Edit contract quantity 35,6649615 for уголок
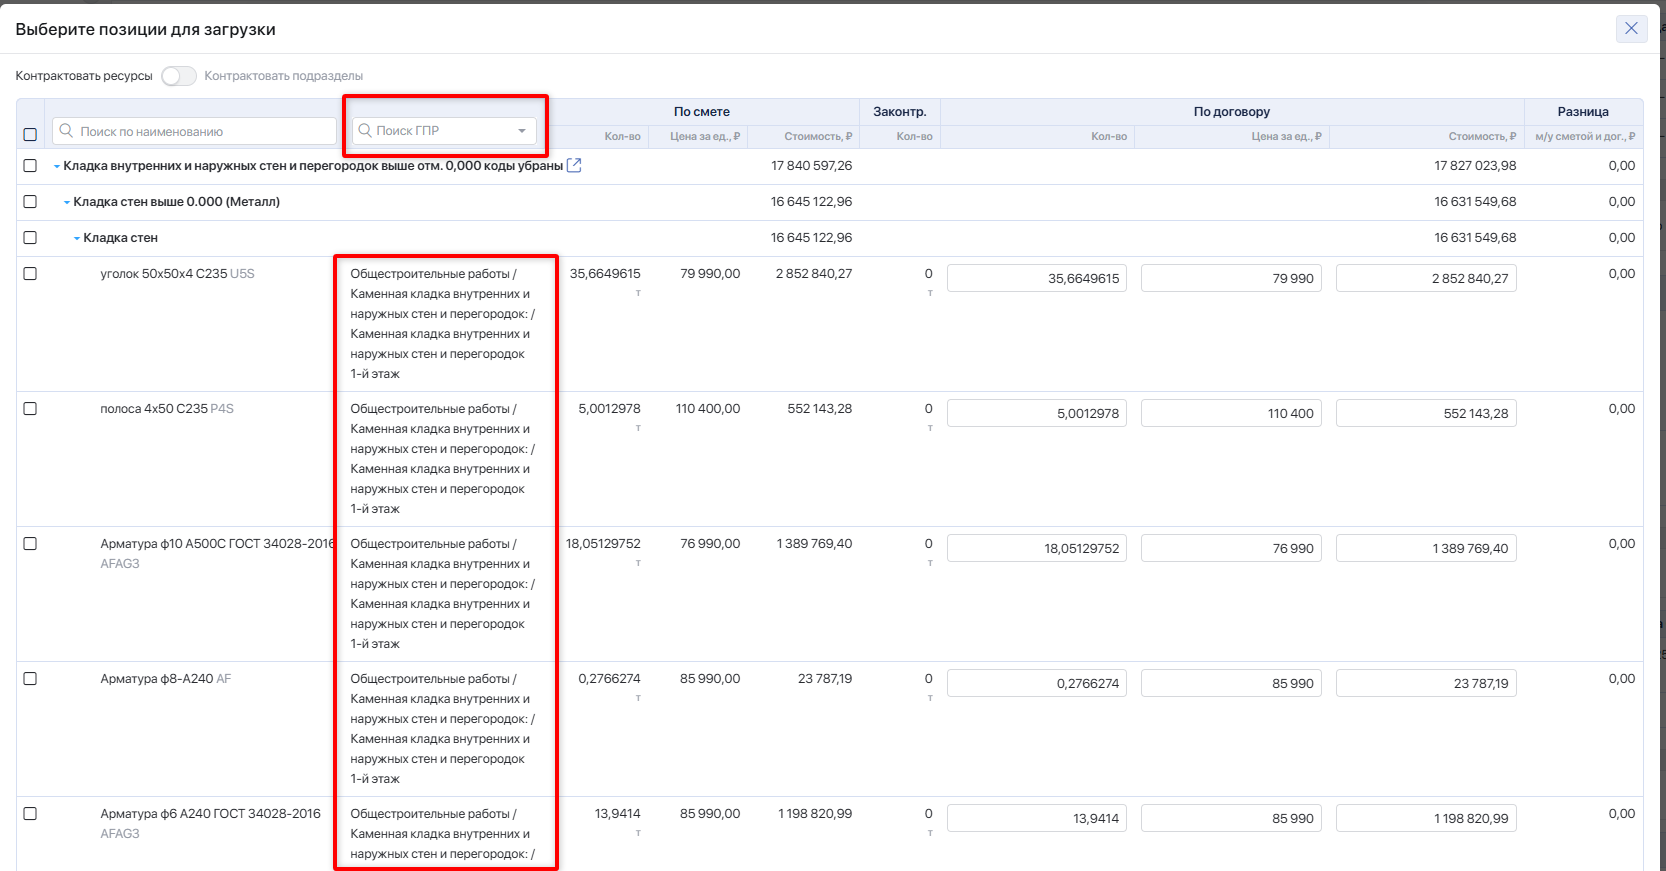 tap(1036, 279)
